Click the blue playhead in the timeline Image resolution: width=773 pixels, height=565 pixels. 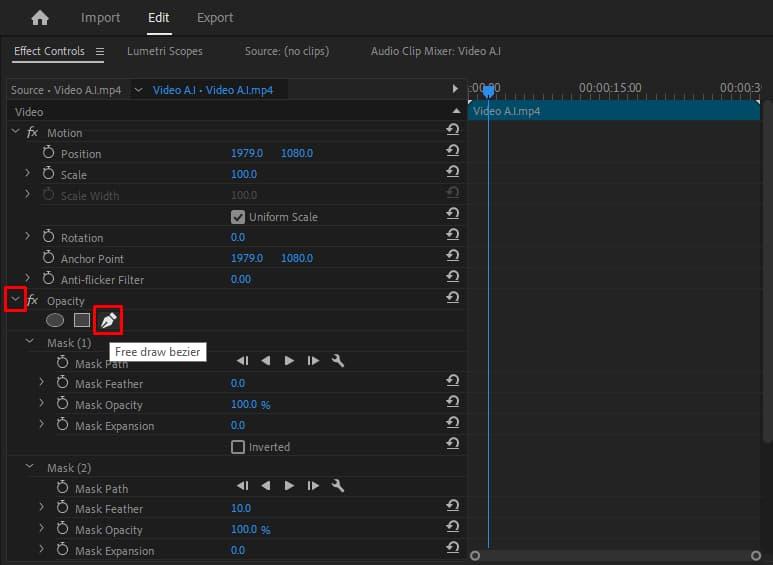(x=488, y=91)
